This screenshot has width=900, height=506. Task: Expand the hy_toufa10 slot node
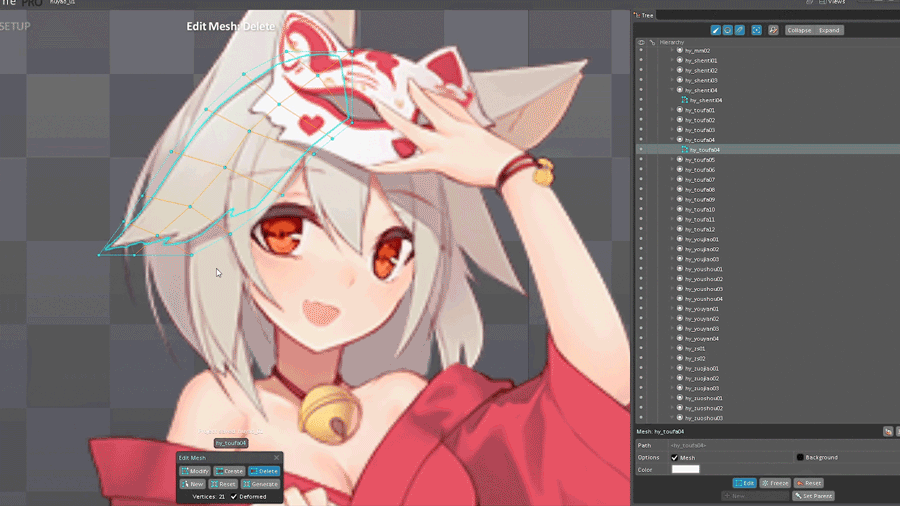(x=672, y=209)
